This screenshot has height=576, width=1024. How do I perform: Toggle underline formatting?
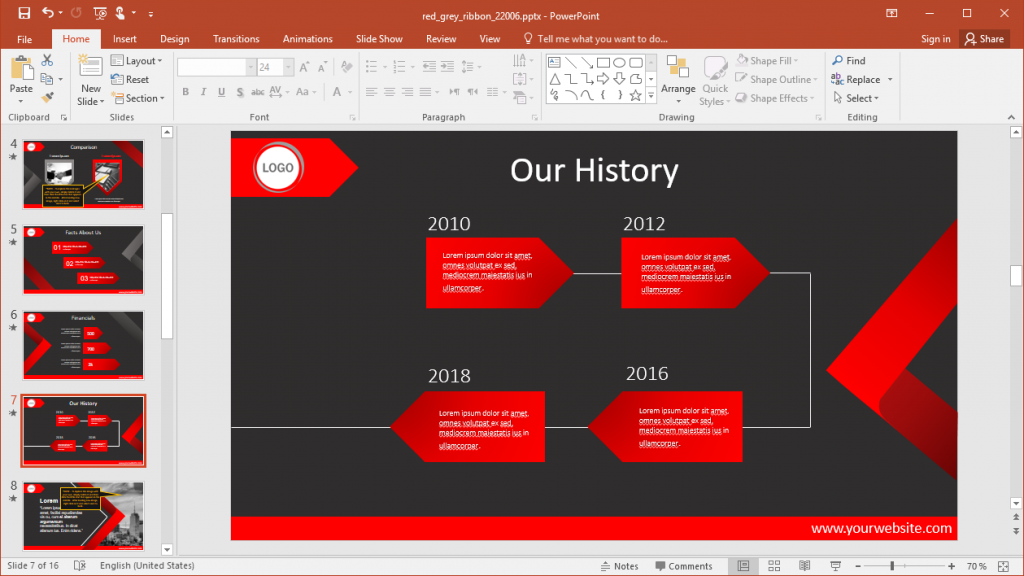219,91
